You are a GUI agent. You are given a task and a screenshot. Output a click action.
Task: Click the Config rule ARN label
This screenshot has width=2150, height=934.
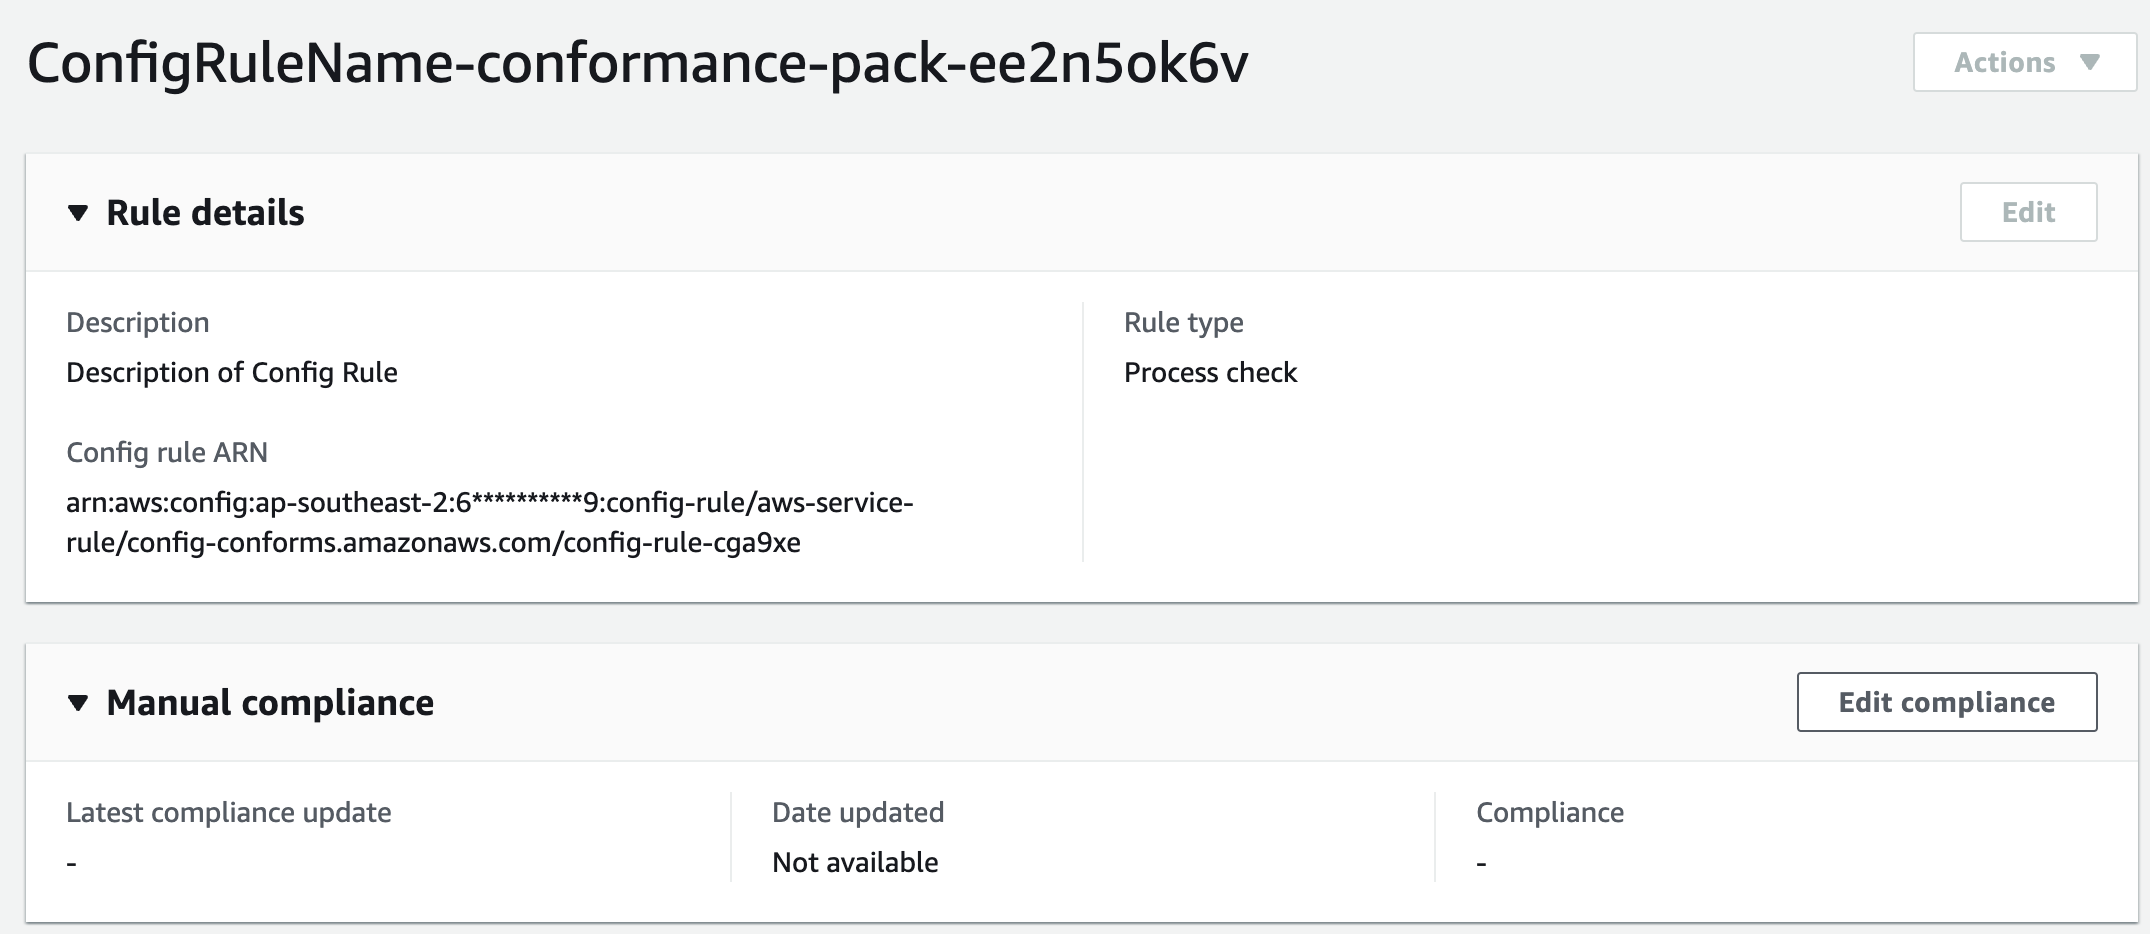click(x=167, y=452)
